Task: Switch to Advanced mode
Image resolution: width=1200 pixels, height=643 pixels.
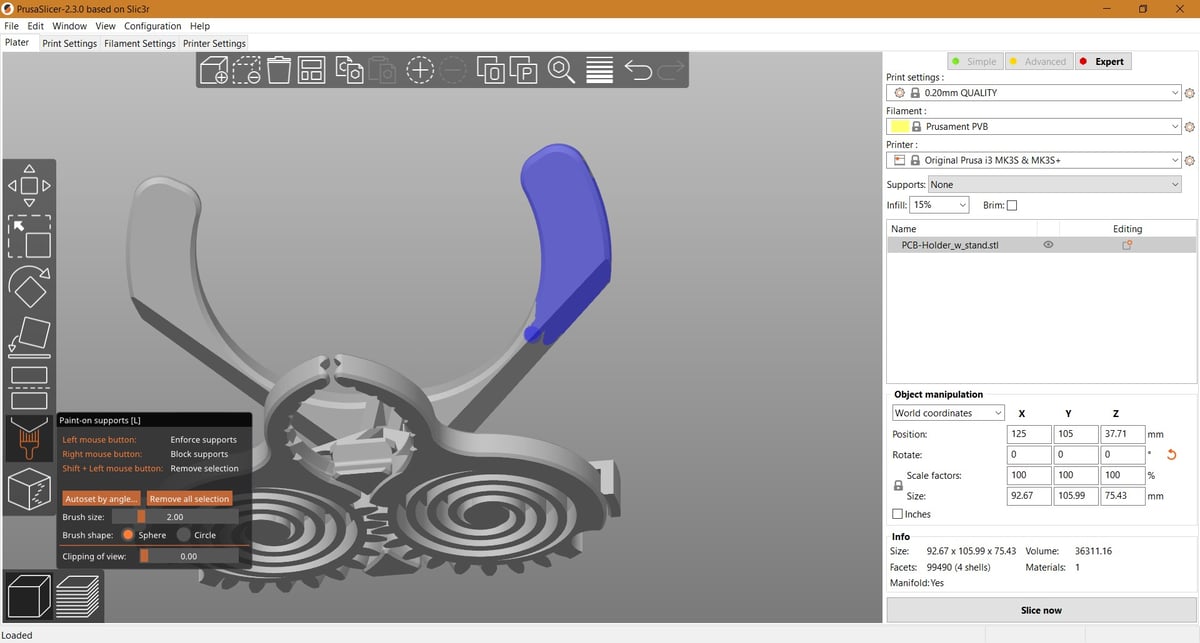Action: coord(1037,61)
